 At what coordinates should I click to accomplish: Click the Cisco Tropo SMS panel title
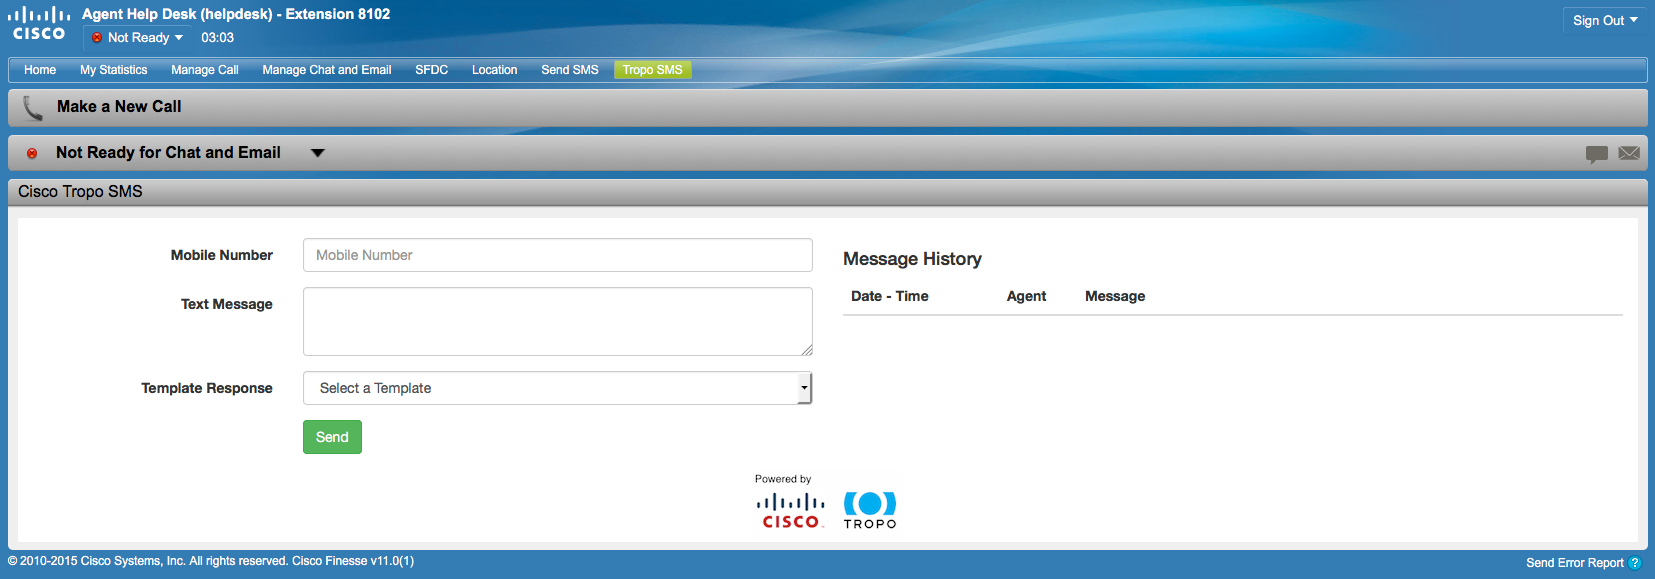pyautogui.click(x=80, y=192)
